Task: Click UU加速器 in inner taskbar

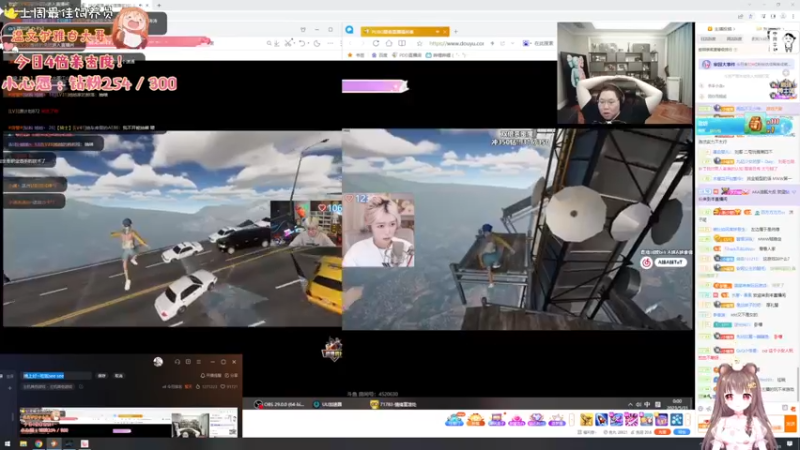Action: click(x=328, y=404)
